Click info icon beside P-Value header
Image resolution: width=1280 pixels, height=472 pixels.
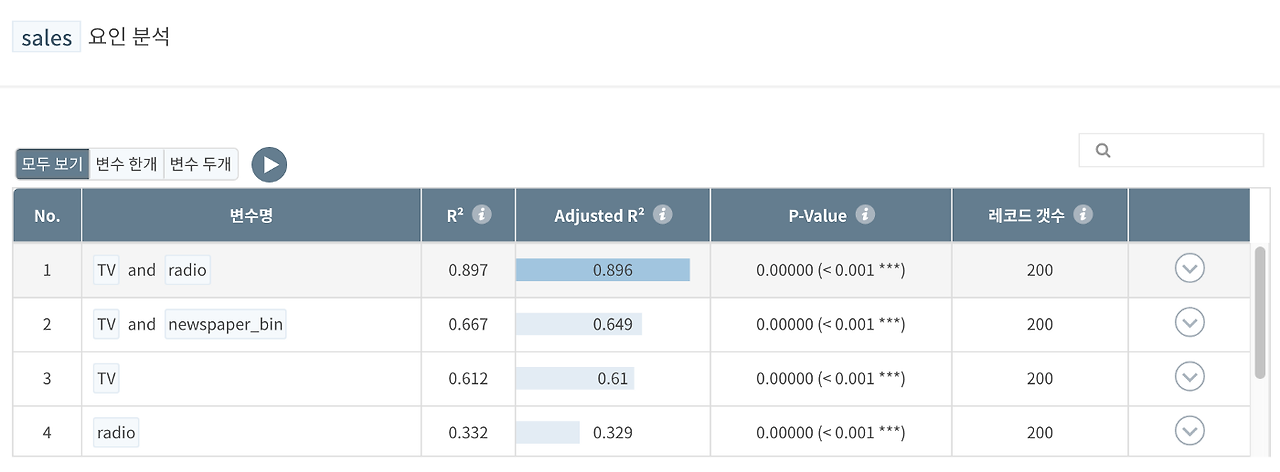(x=866, y=215)
